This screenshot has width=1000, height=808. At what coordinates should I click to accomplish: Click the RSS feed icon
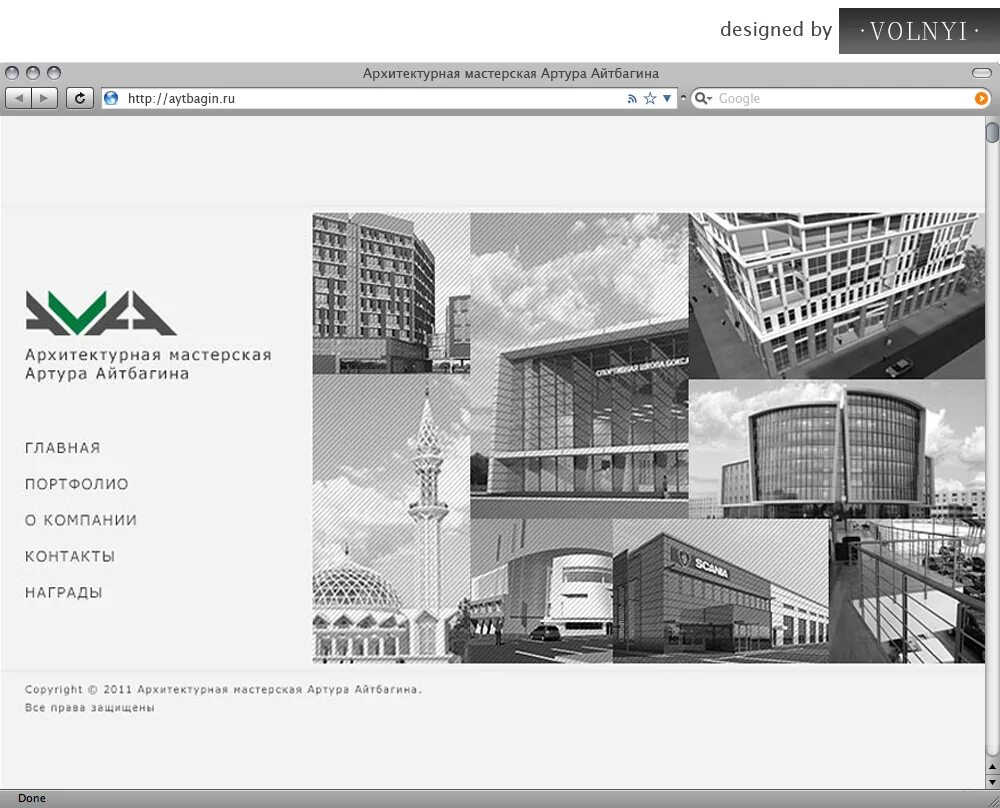click(x=632, y=98)
